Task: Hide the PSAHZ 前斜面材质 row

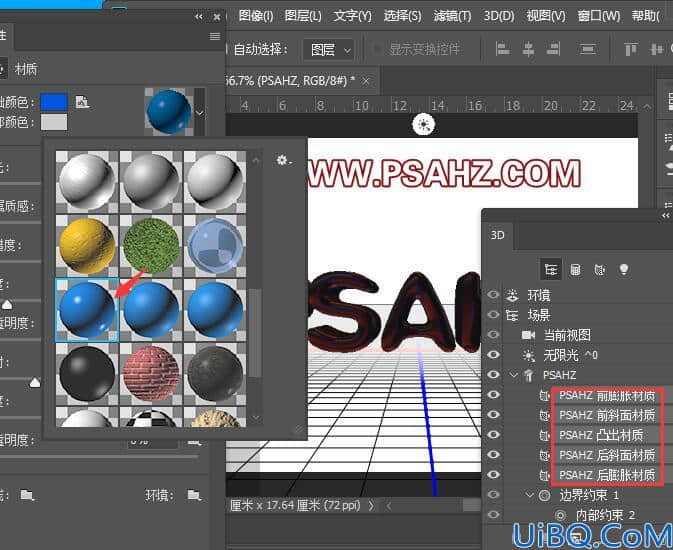Action: pos(494,415)
